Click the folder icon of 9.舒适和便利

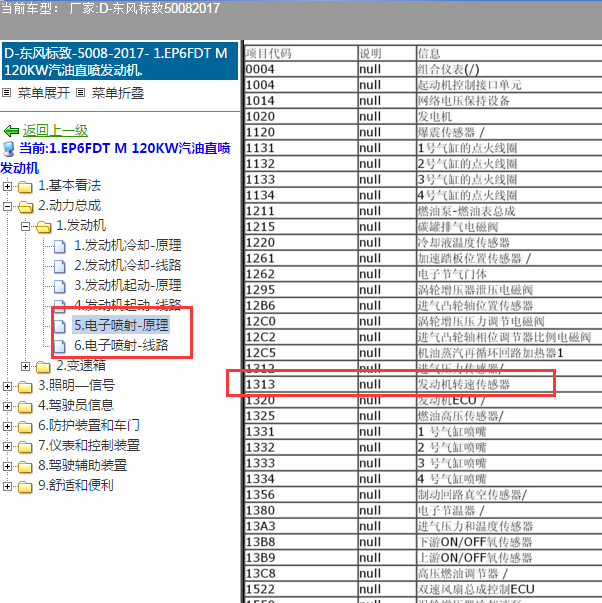tap(25, 486)
